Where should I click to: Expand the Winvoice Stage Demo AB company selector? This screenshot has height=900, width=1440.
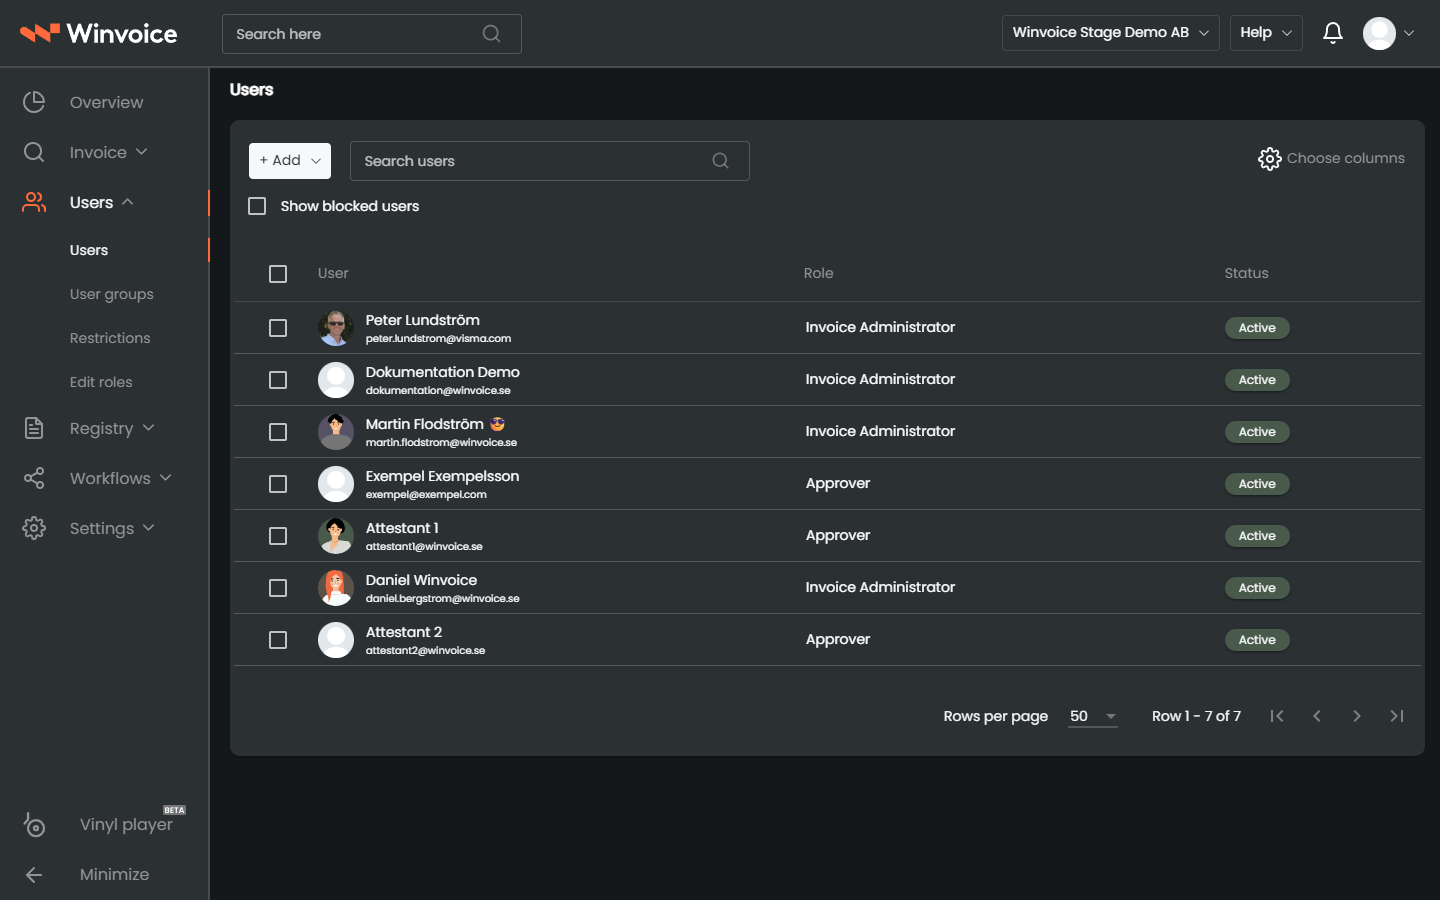click(x=1110, y=33)
